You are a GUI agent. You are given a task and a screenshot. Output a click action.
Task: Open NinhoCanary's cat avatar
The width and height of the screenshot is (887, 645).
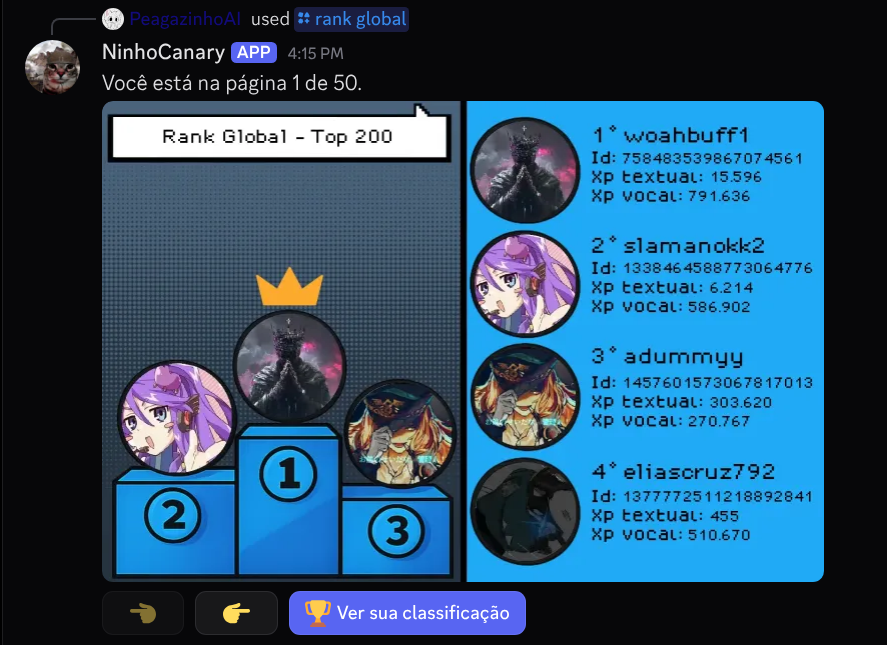[52, 67]
